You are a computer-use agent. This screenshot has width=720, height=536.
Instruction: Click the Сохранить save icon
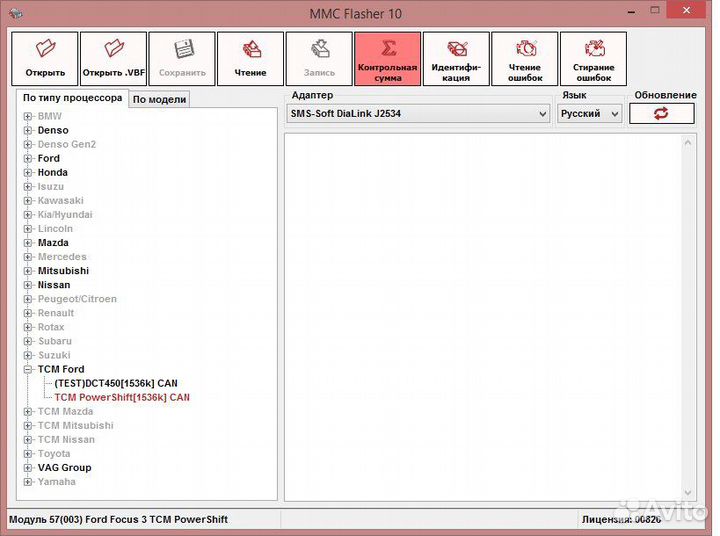182,58
